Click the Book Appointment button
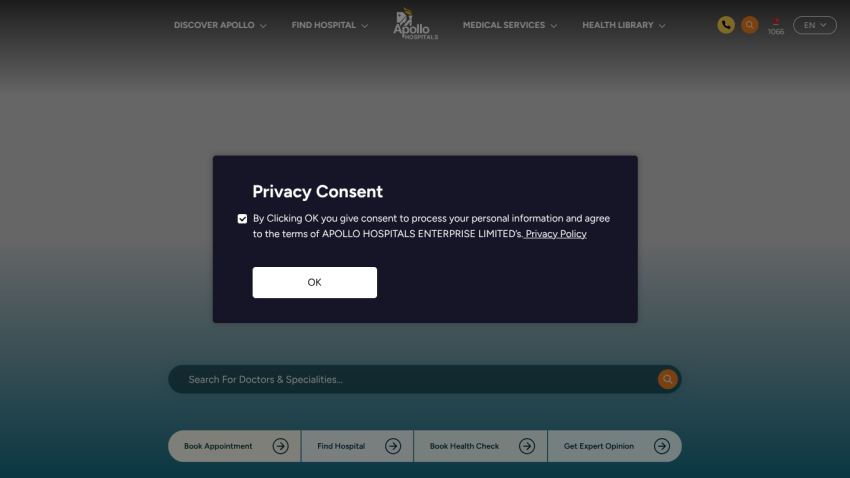 (x=234, y=446)
